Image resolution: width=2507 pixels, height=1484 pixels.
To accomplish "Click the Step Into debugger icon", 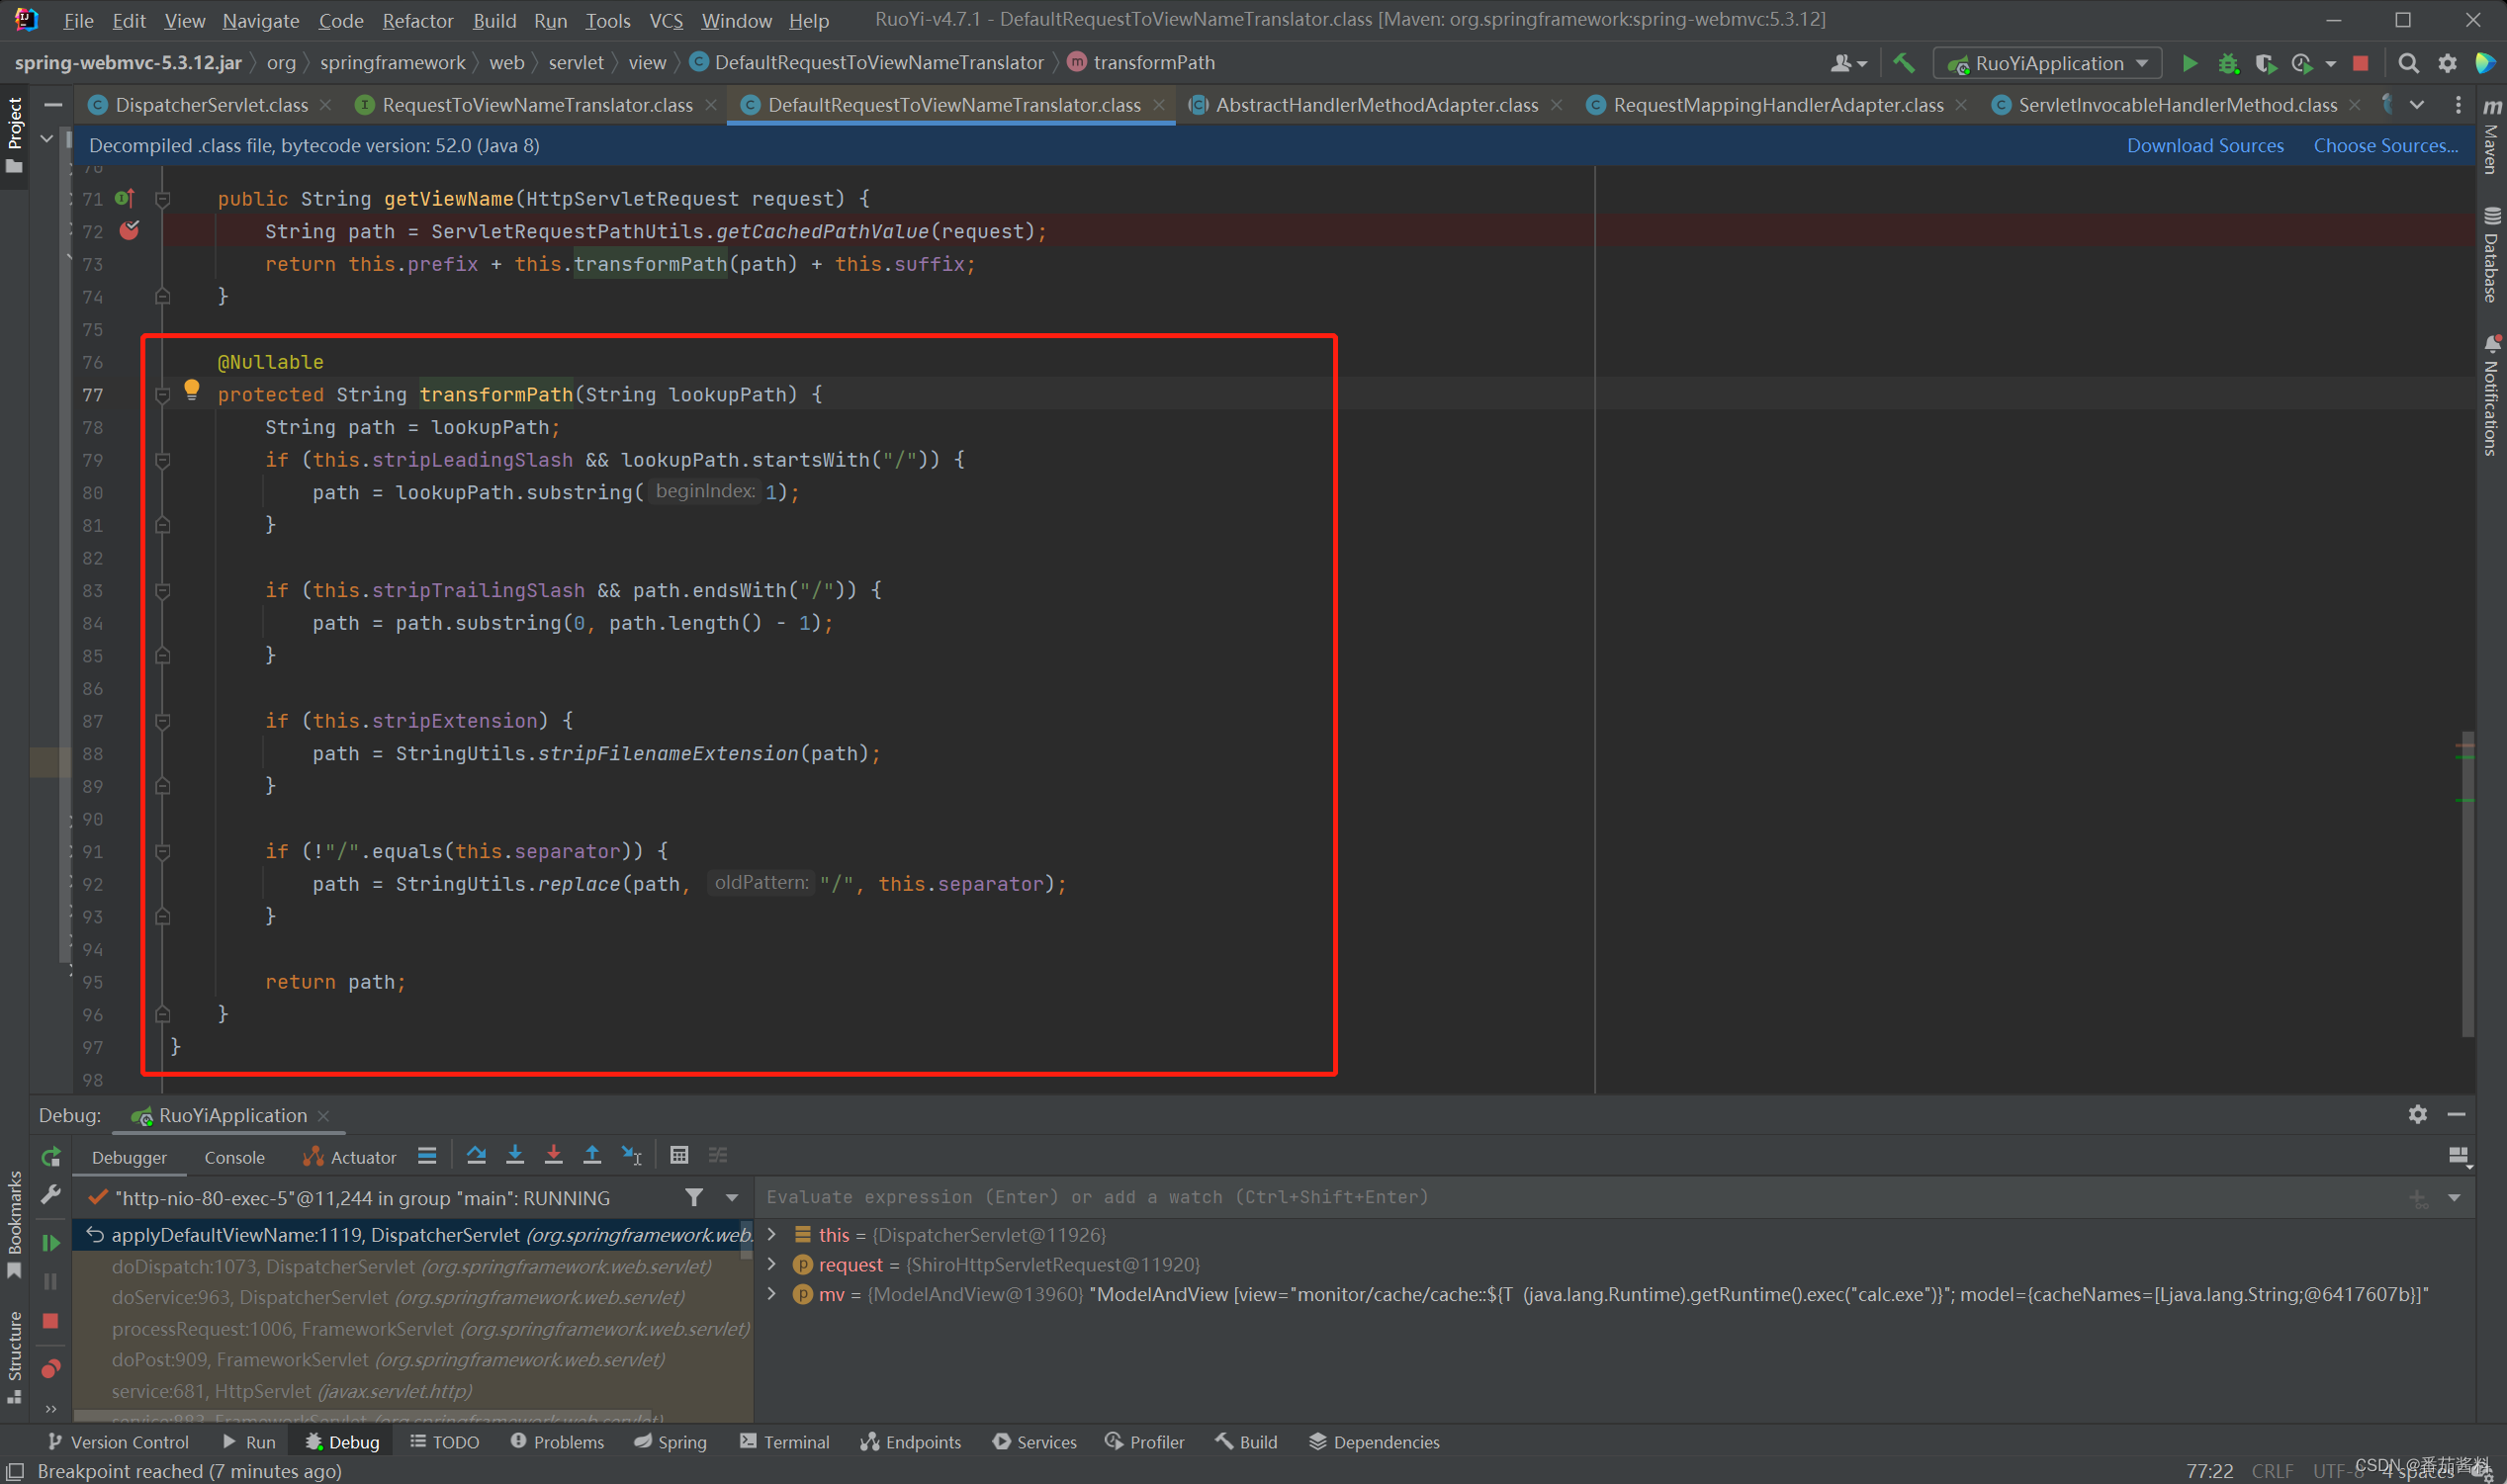I will pos(515,1155).
